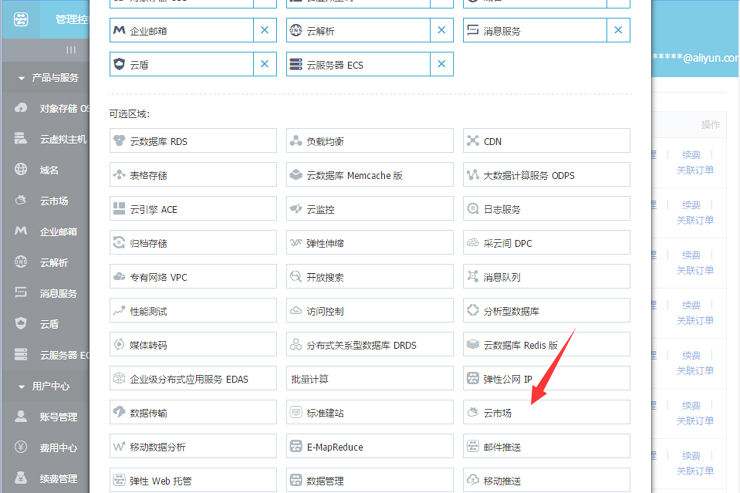Image resolution: width=740 pixels, height=493 pixels.
Task: Click the 数据传输 icon
Action: point(119,411)
